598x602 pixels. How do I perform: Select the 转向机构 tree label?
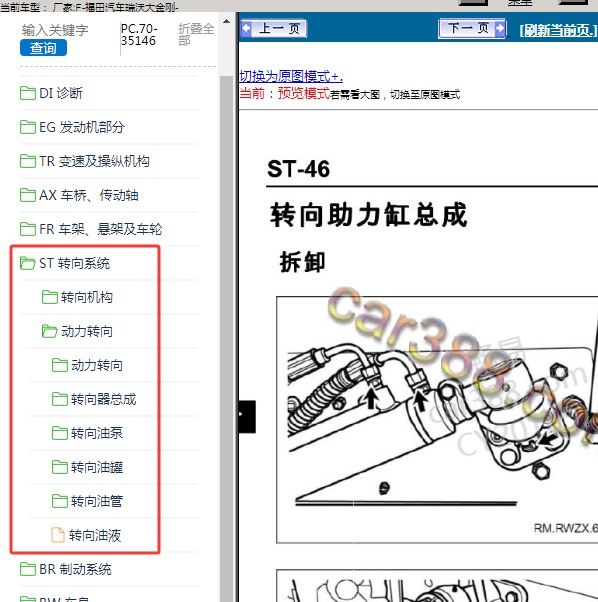click(x=87, y=297)
